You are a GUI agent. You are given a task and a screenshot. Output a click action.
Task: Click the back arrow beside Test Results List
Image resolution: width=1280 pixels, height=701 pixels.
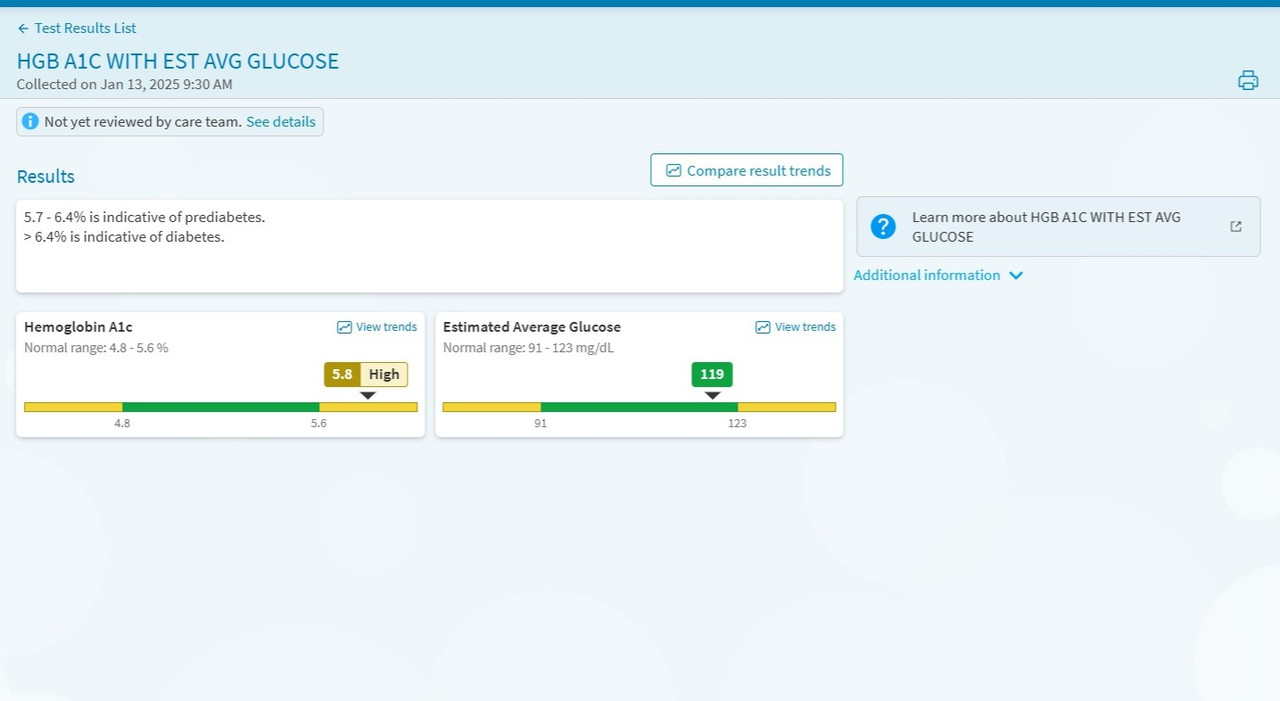[23, 29]
